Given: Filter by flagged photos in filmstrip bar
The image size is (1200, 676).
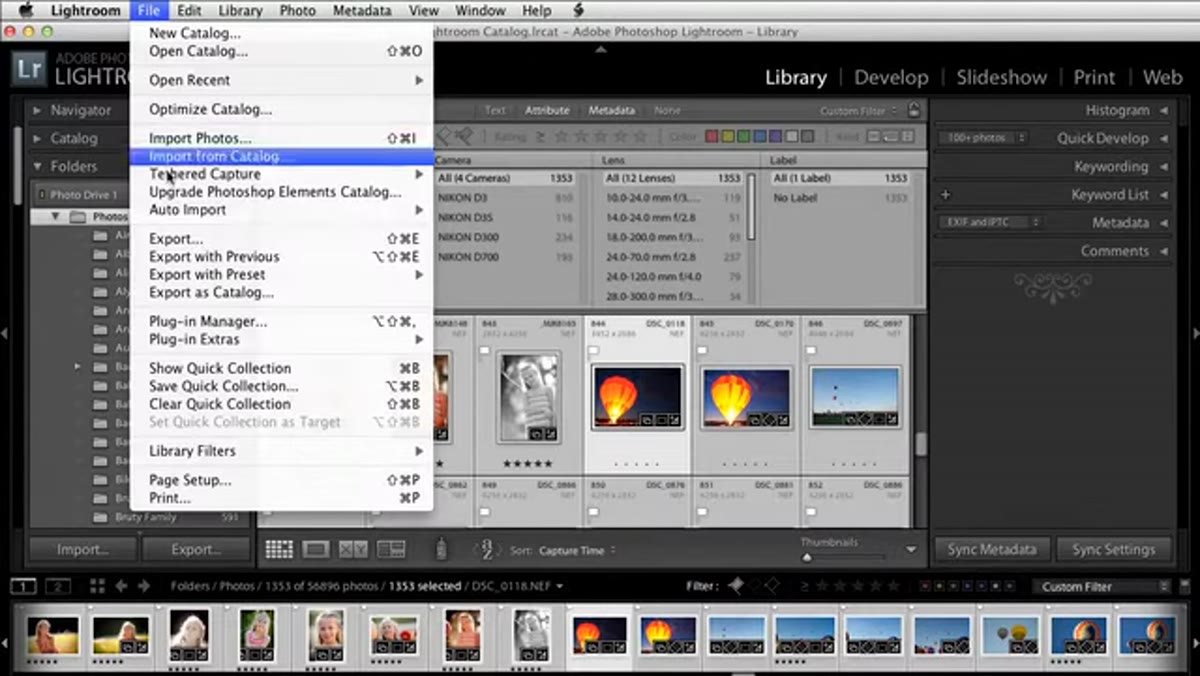Looking at the screenshot, I should pos(736,585).
